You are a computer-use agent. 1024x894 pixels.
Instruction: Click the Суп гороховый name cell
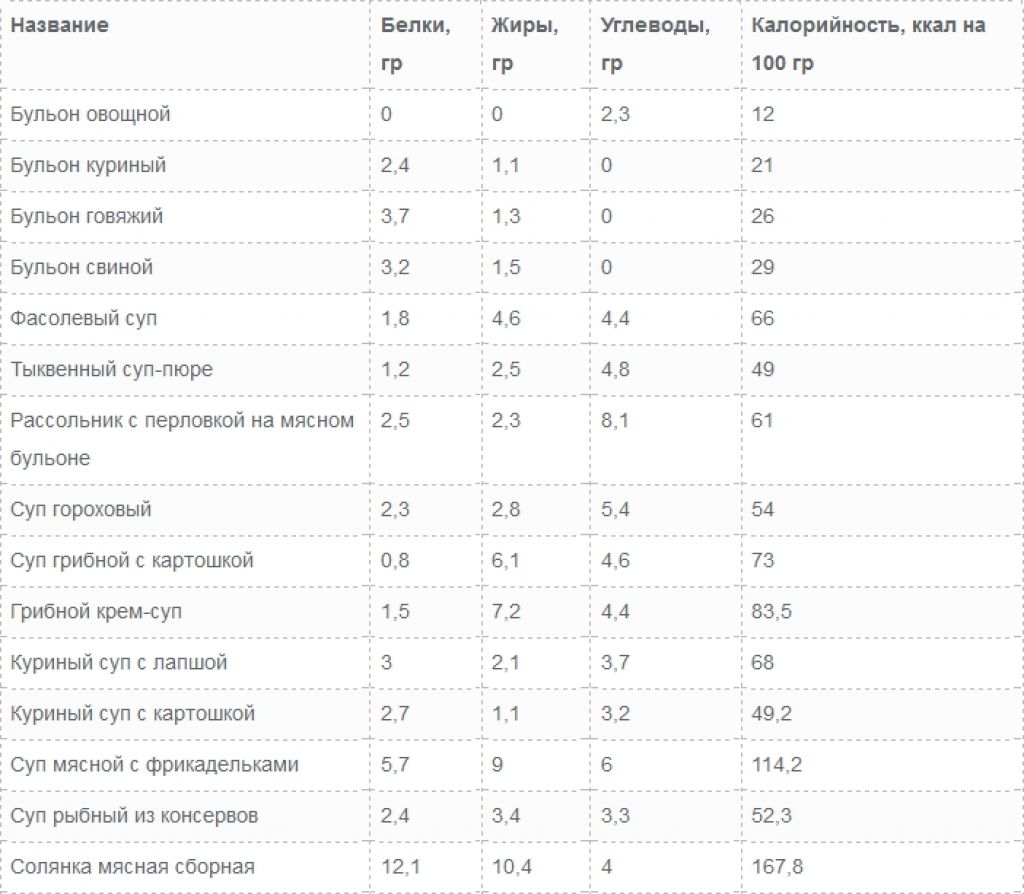click(81, 509)
